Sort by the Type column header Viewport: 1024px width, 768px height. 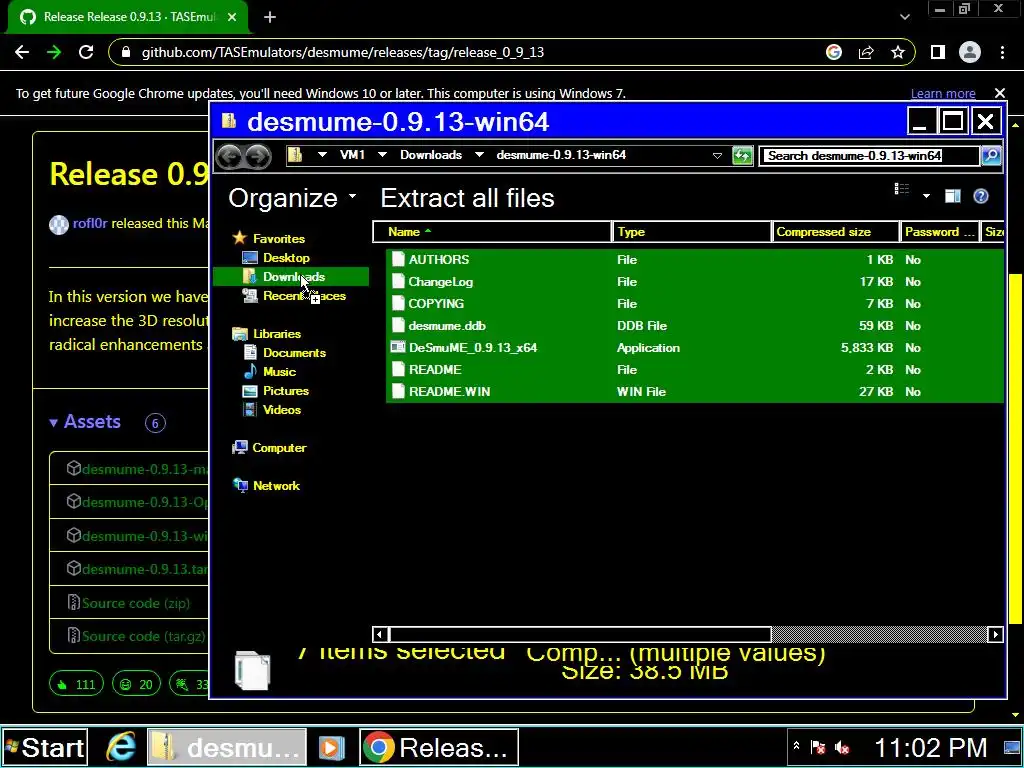692,232
